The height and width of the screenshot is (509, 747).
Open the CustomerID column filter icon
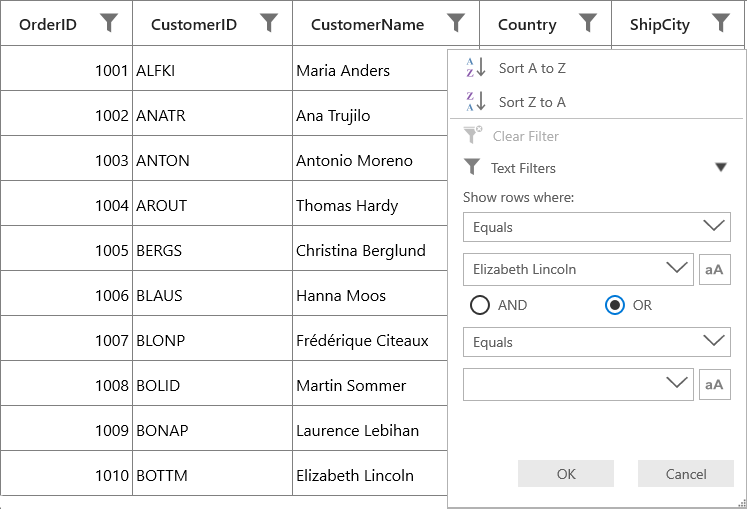(x=269, y=22)
